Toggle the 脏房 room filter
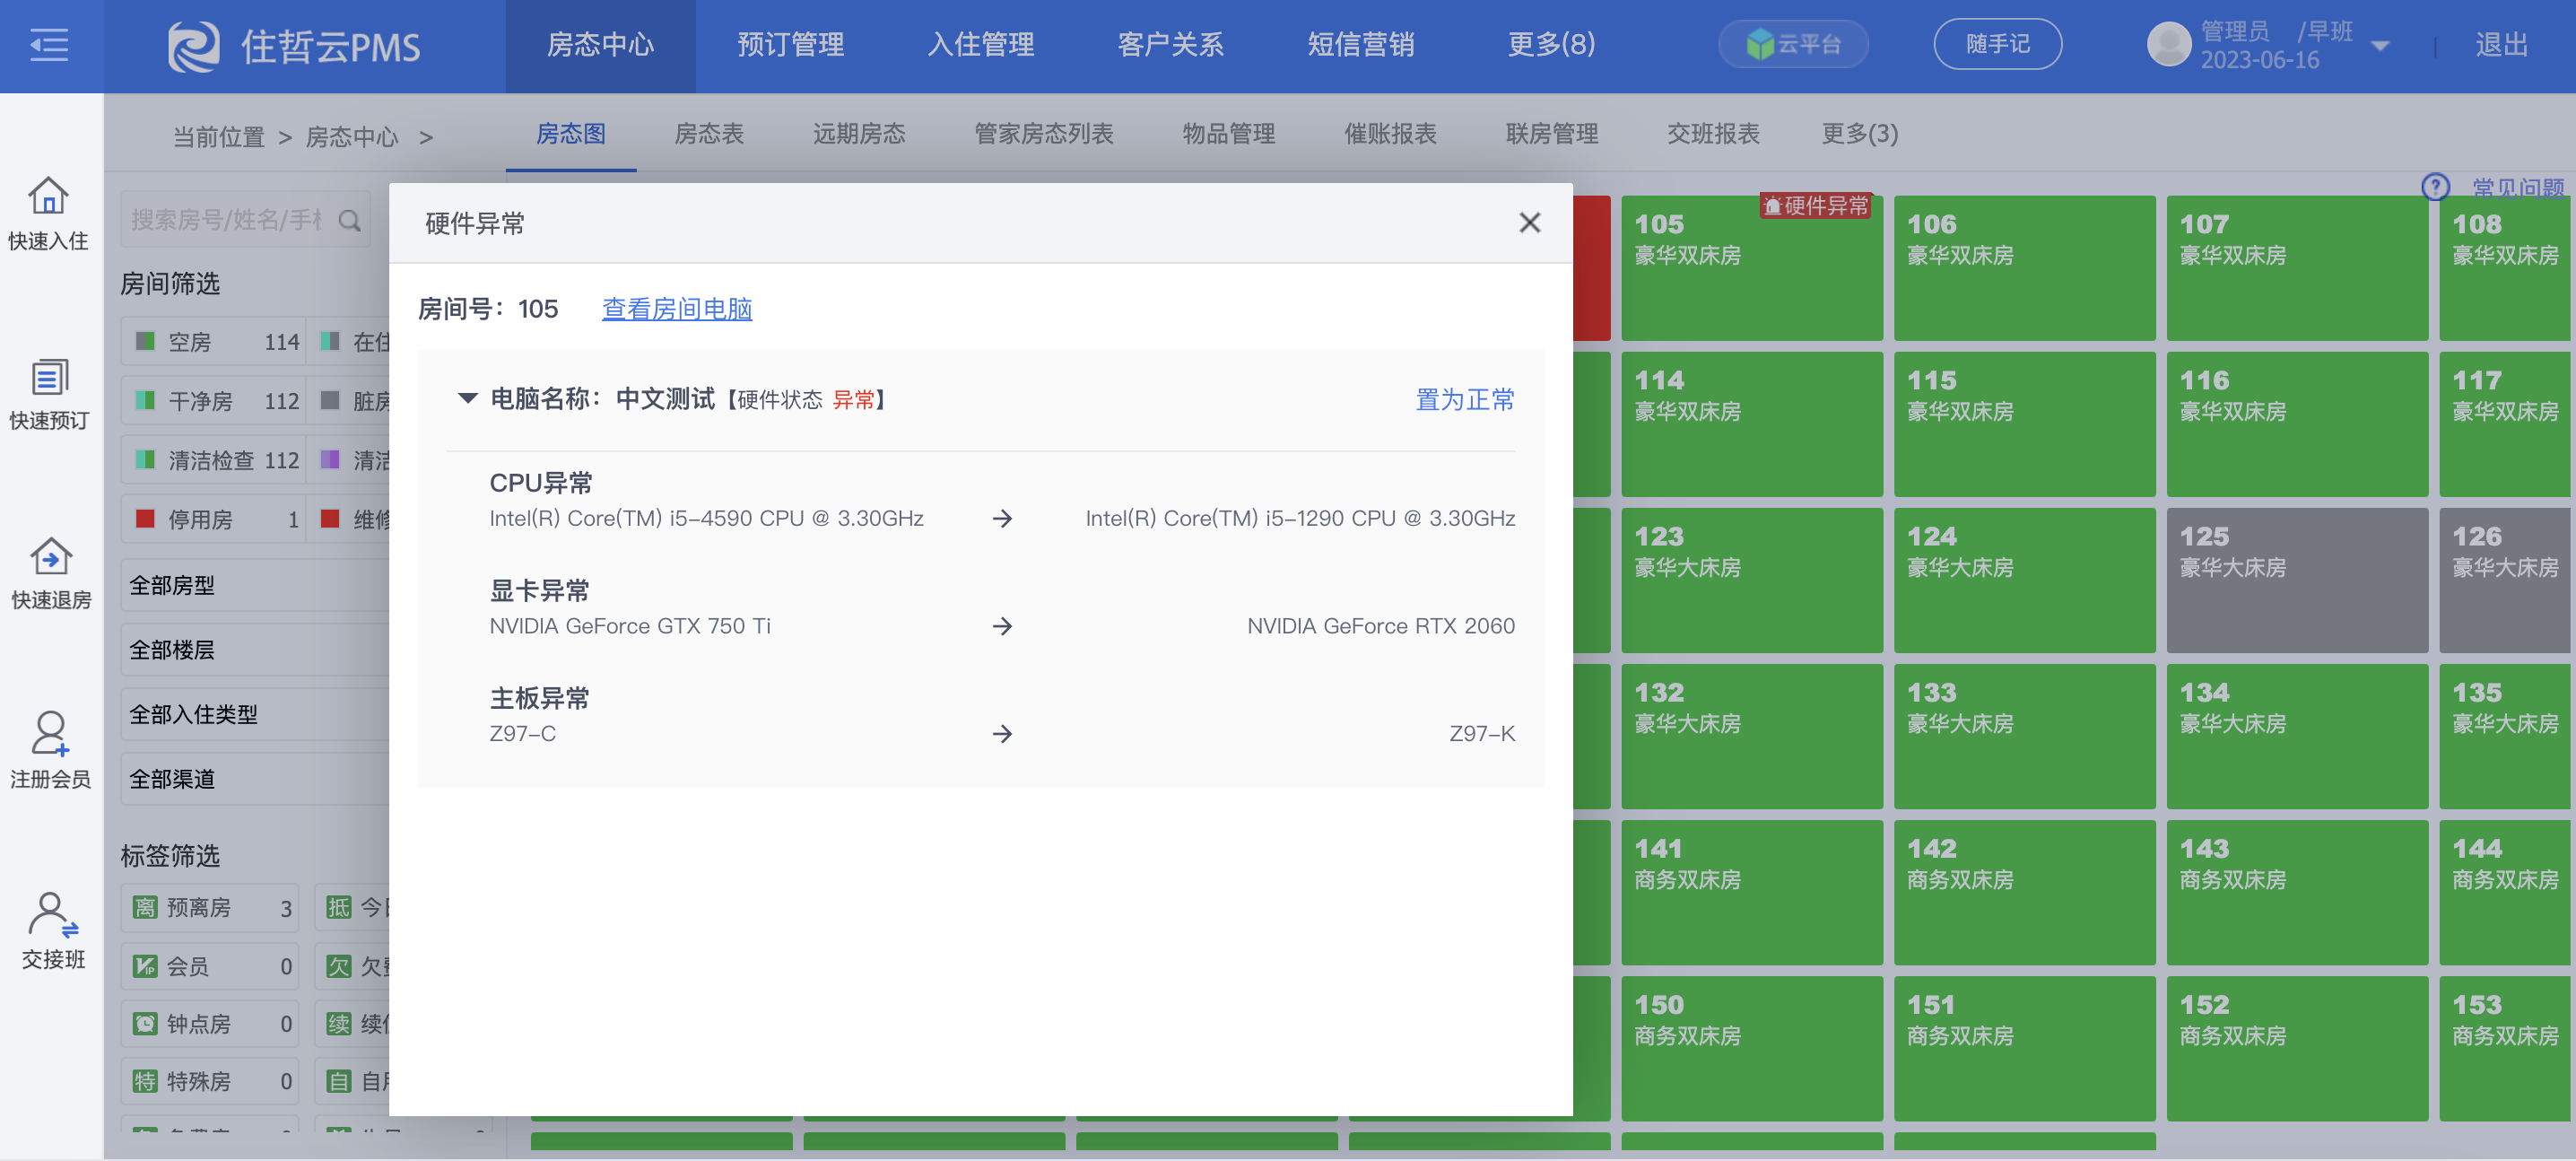This screenshot has width=2576, height=1161. tap(350, 401)
